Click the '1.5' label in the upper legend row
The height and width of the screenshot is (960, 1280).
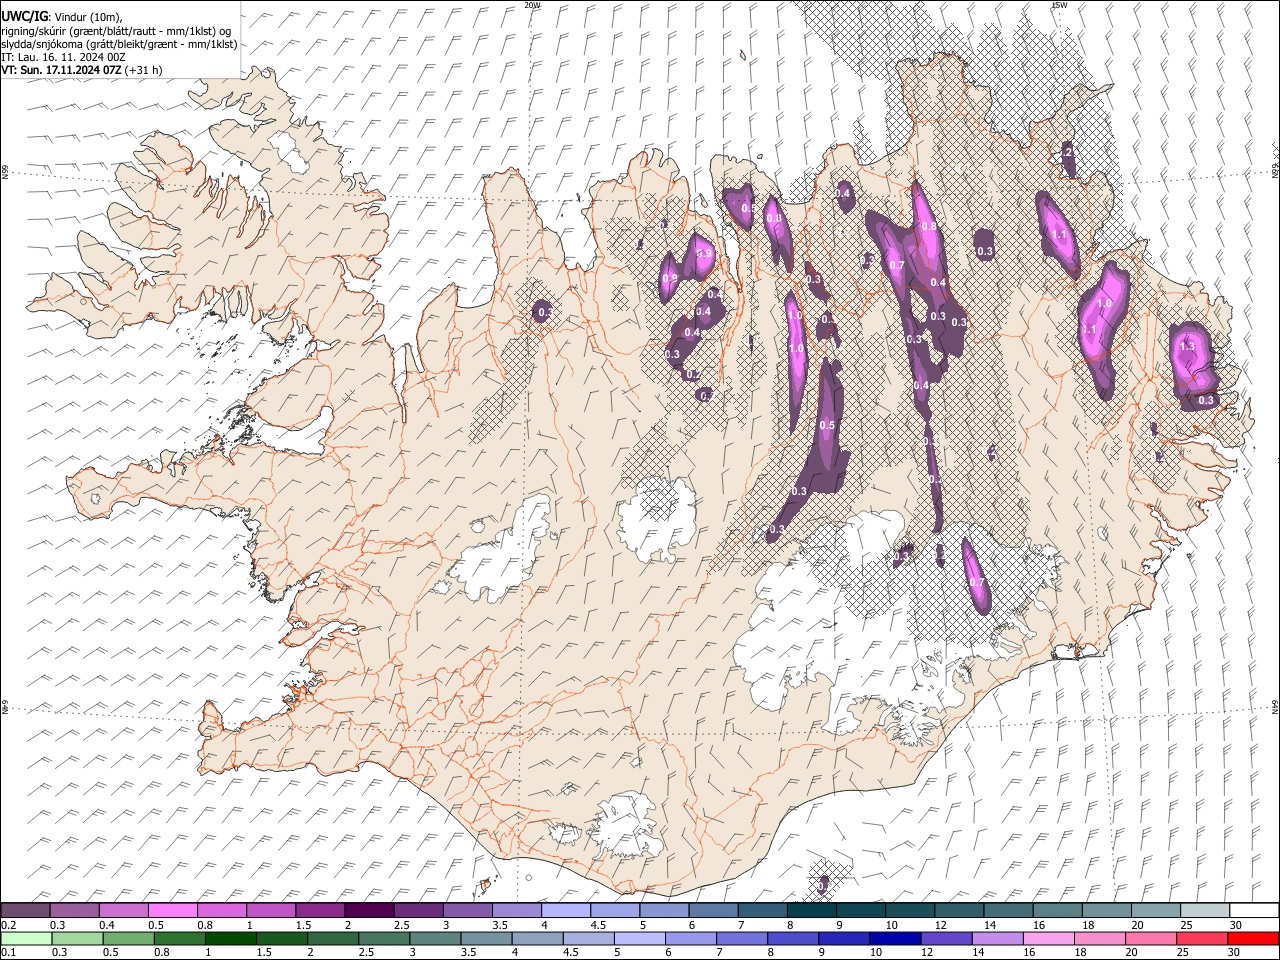[303, 926]
